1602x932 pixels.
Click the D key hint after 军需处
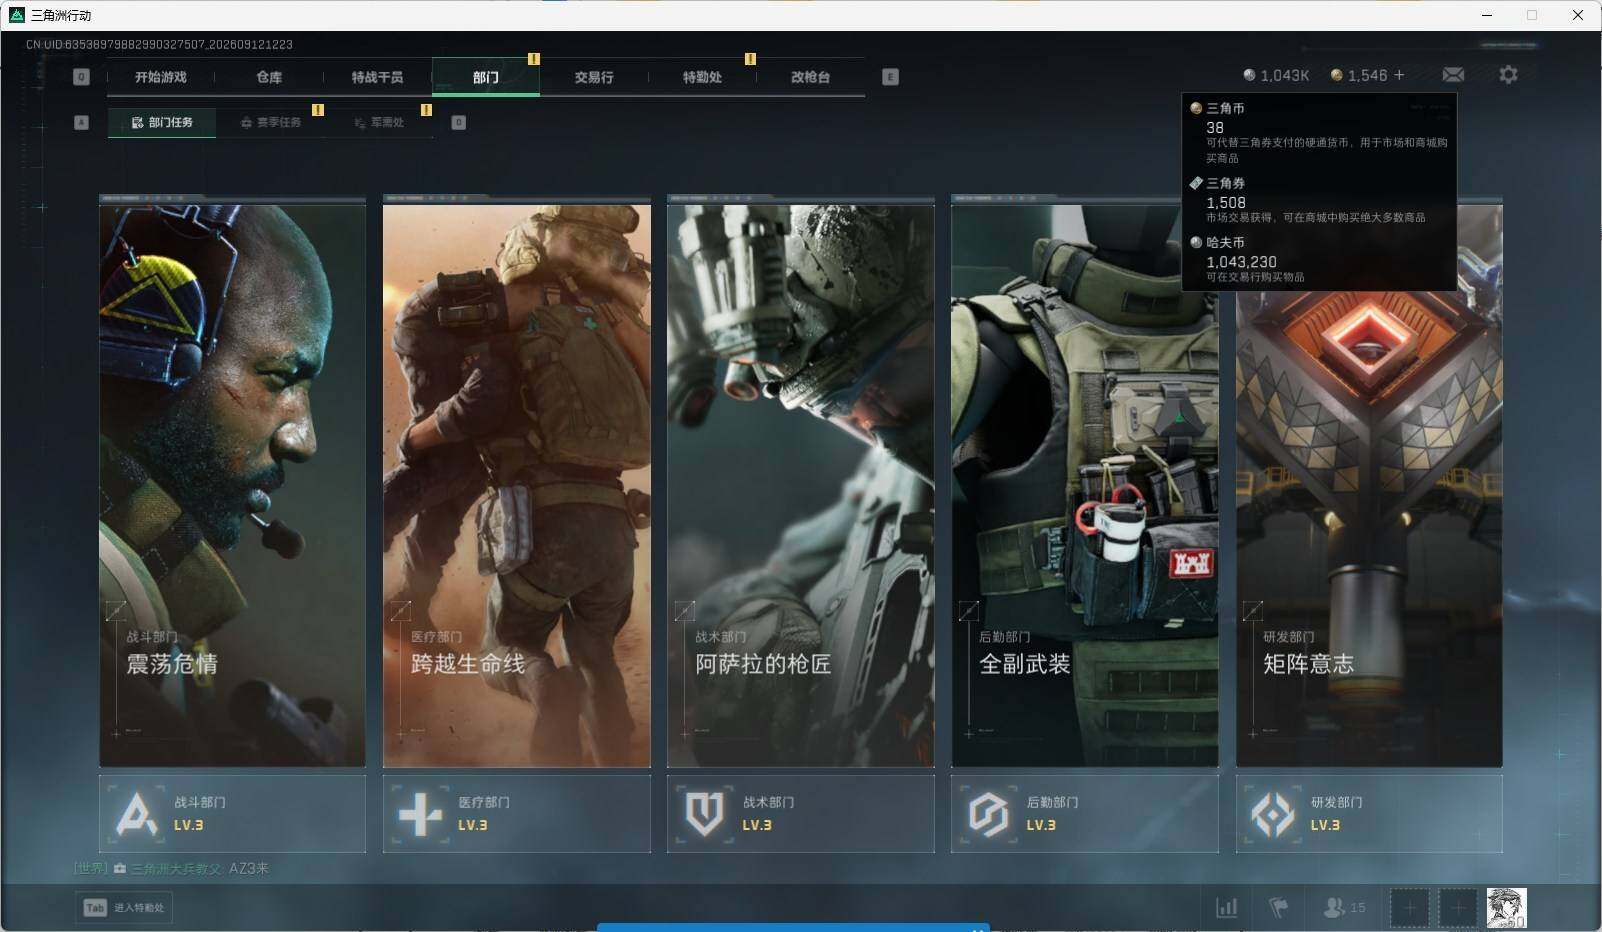click(x=458, y=122)
